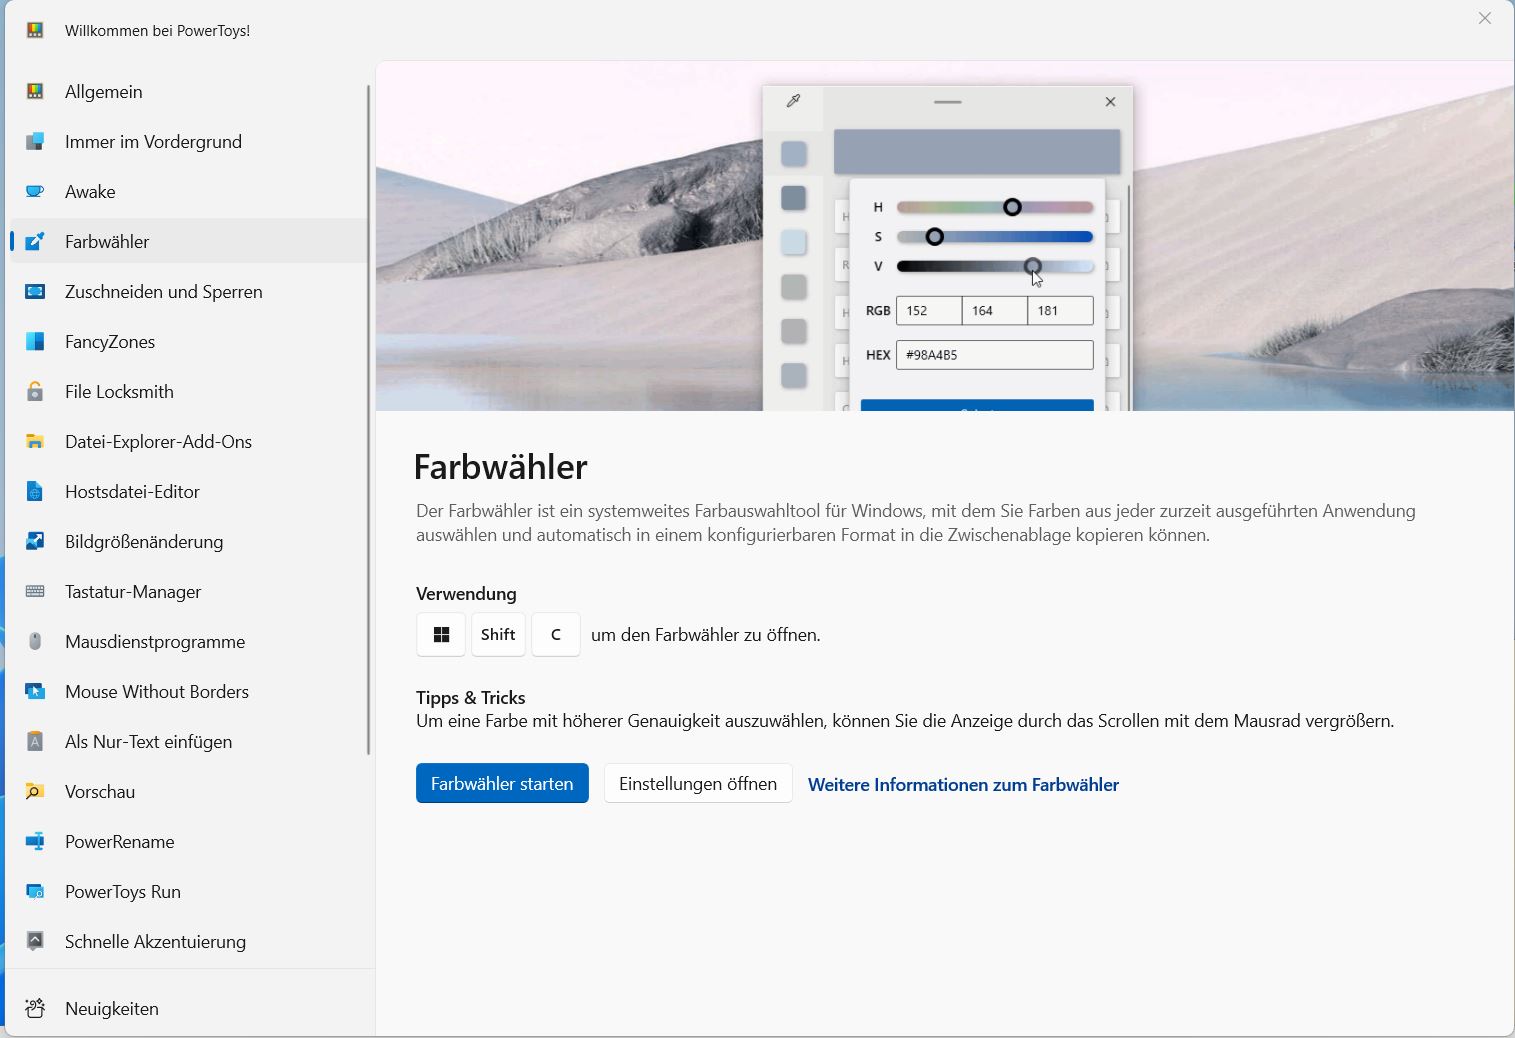Open the Awake coffee cup icon
Viewport: 1515px width, 1038px height.
[35, 191]
